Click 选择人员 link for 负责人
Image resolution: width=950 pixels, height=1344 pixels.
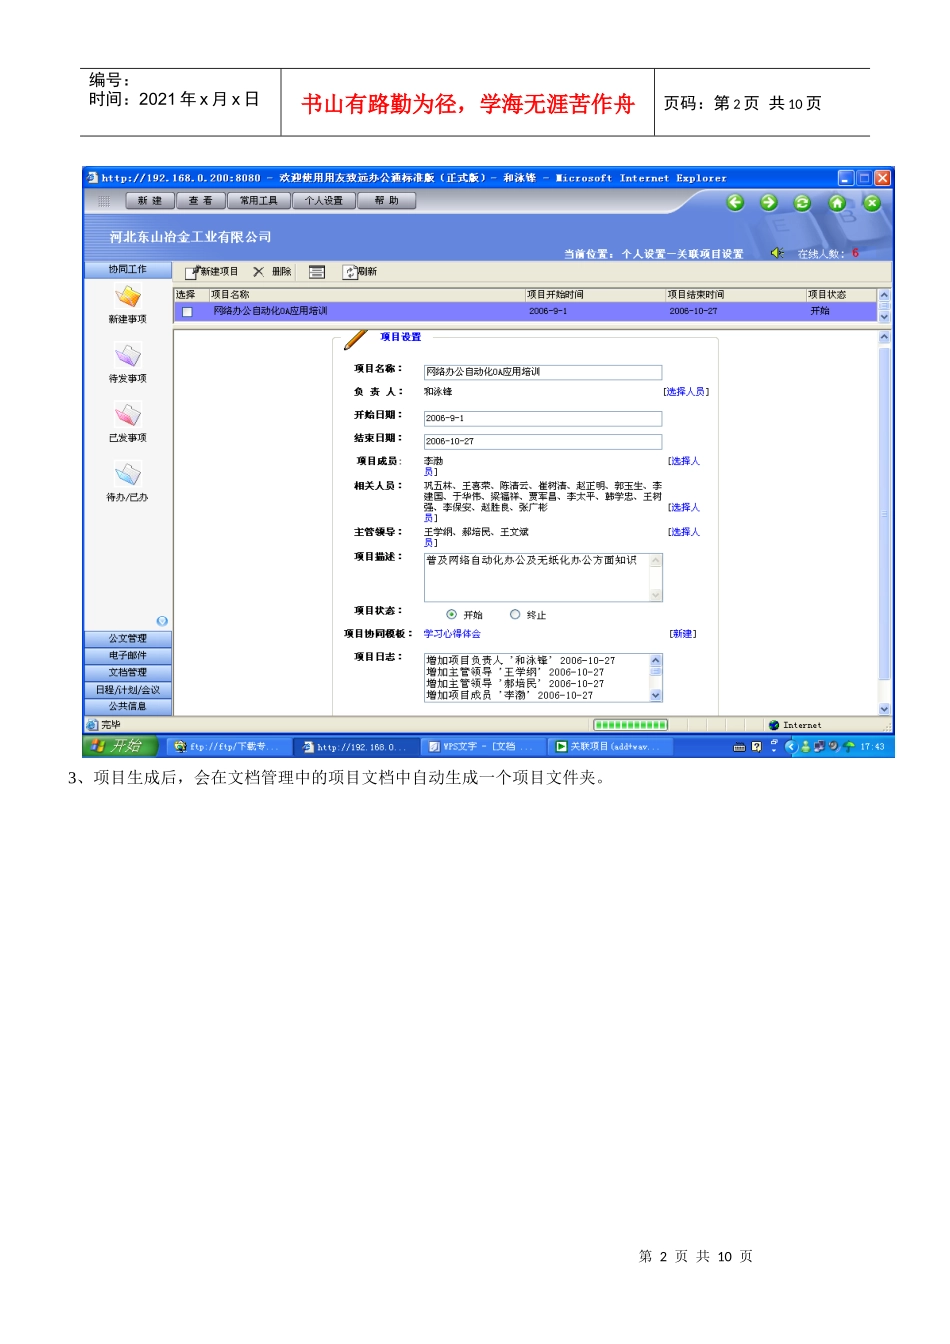pos(686,392)
